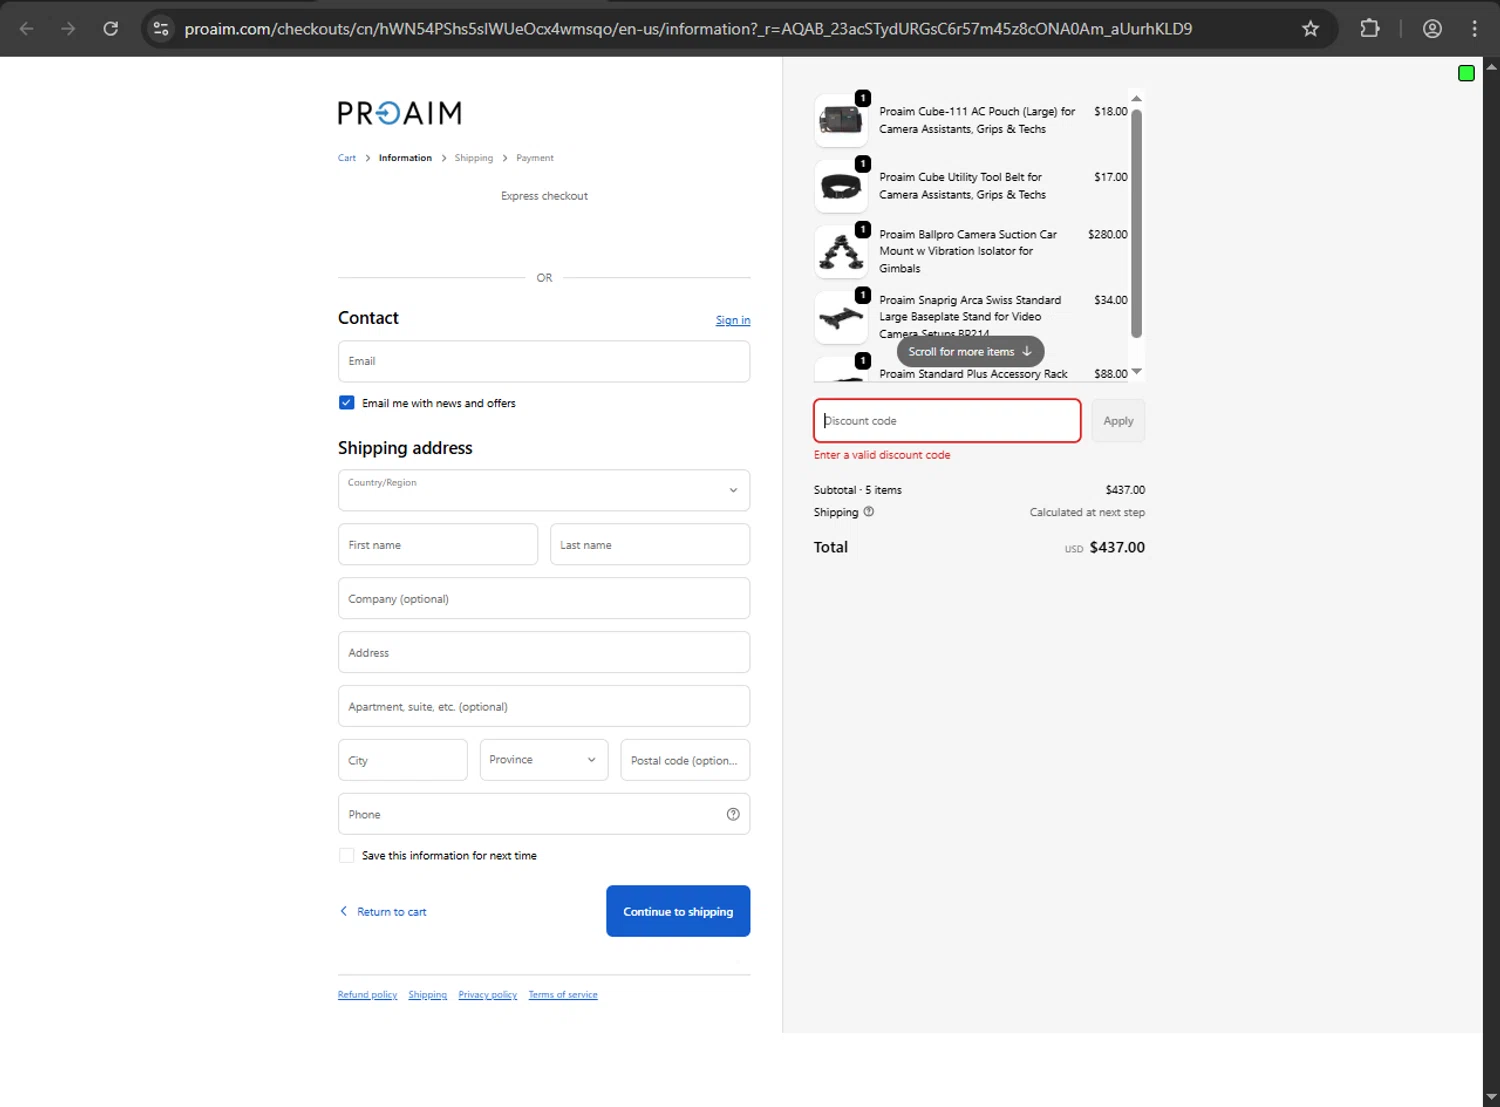Click the order summary scrollbar thumb
The height and width of the screenshot is (1107, 1500).
[x=1136, y=223]
